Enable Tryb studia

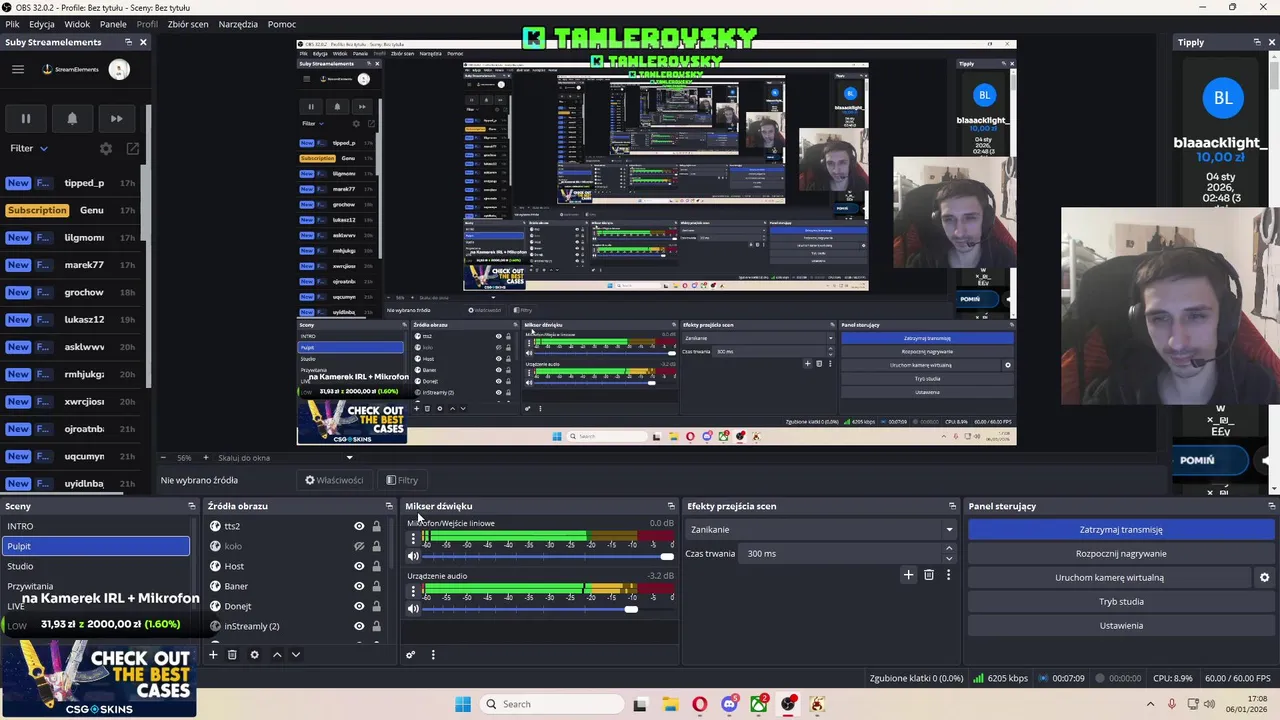(1121, 602)
